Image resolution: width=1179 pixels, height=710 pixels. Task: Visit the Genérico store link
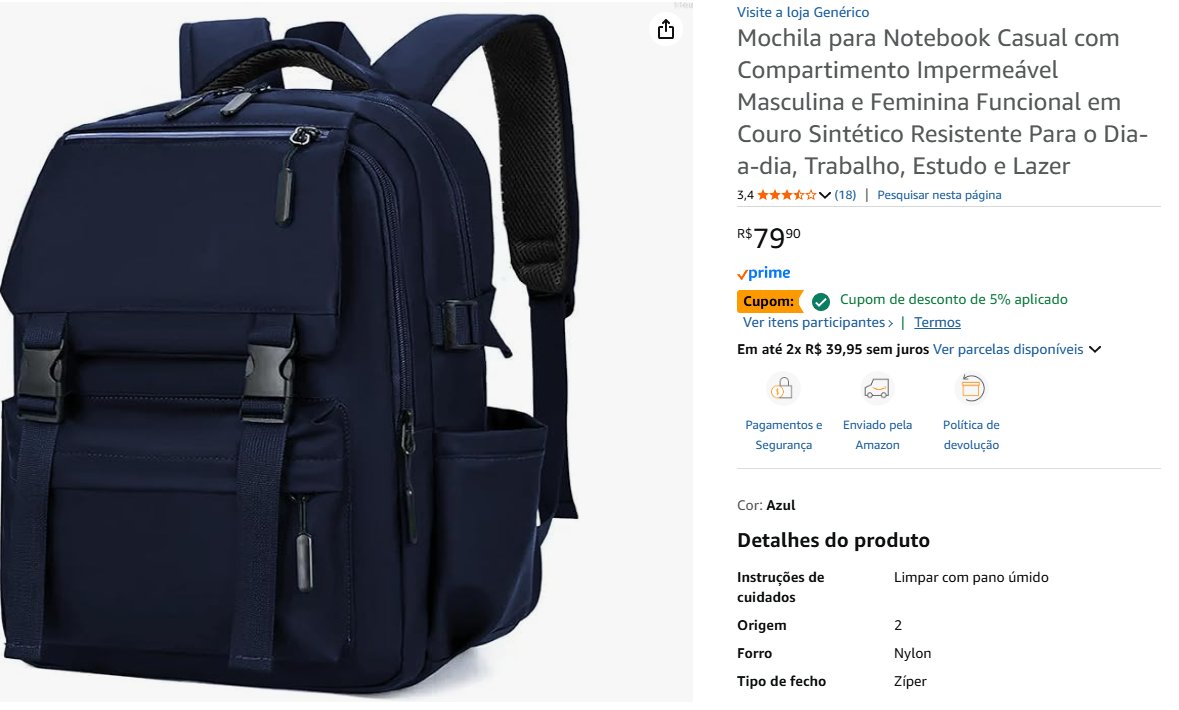pos(803,12)
